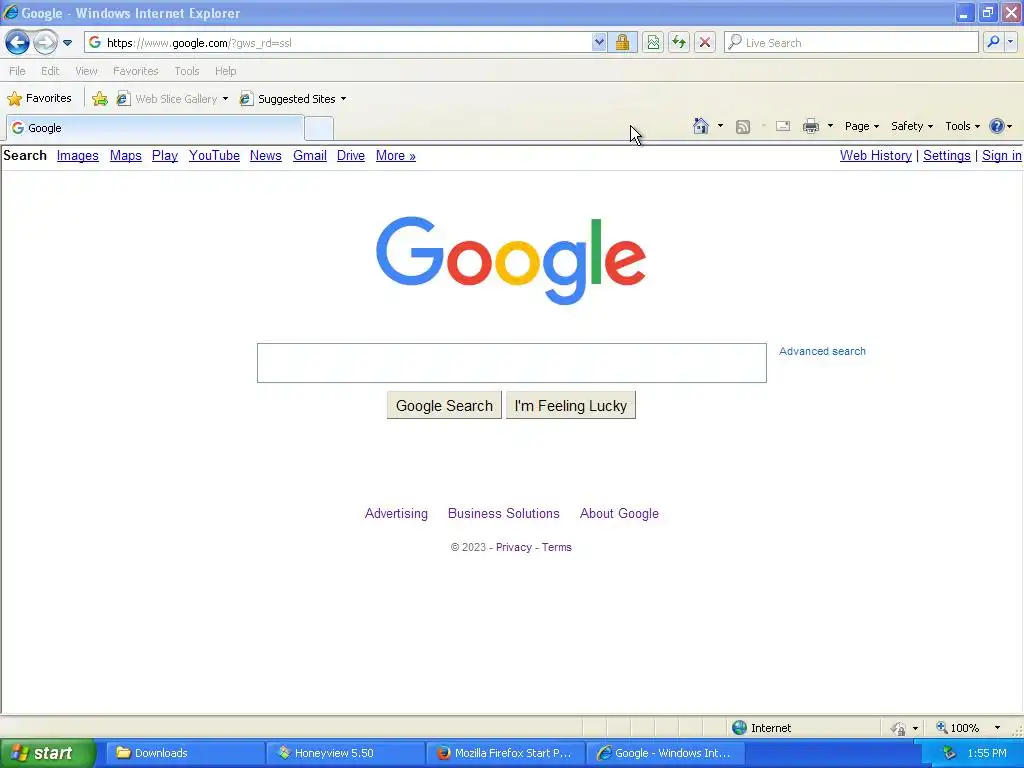Image resolution: width=1024 pixels, height=768 pixels.
Task: Click the Google search text box
Action: pyautogui.click(x=511, y=363)
